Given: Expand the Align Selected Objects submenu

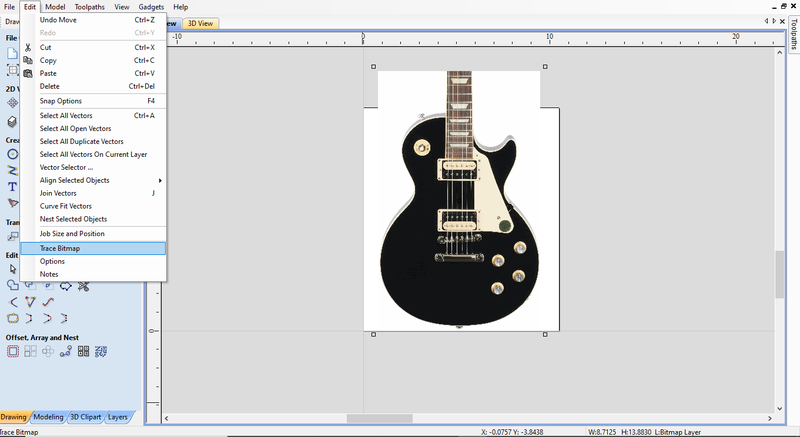Looking at the screenshot, I should click(x=93, y=180).
